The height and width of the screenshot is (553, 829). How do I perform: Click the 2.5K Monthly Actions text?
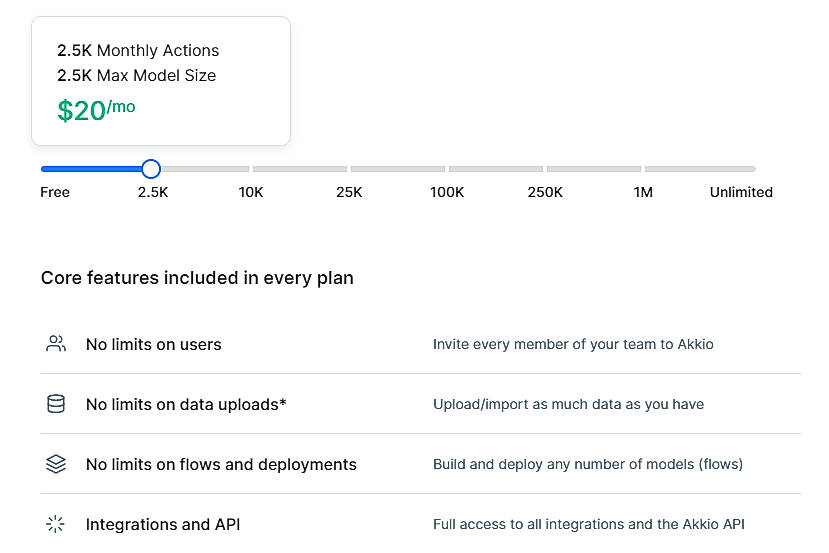138,50
